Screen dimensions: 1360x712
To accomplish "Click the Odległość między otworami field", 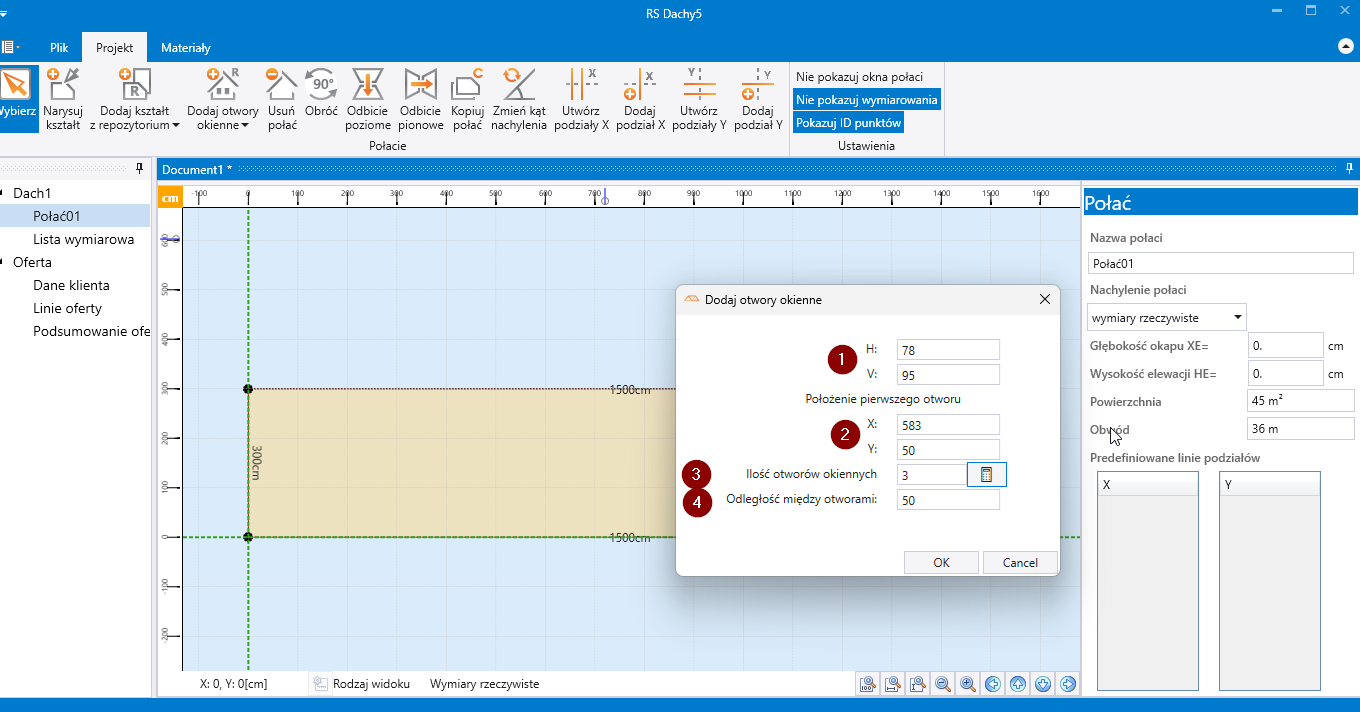I will 947,500.
